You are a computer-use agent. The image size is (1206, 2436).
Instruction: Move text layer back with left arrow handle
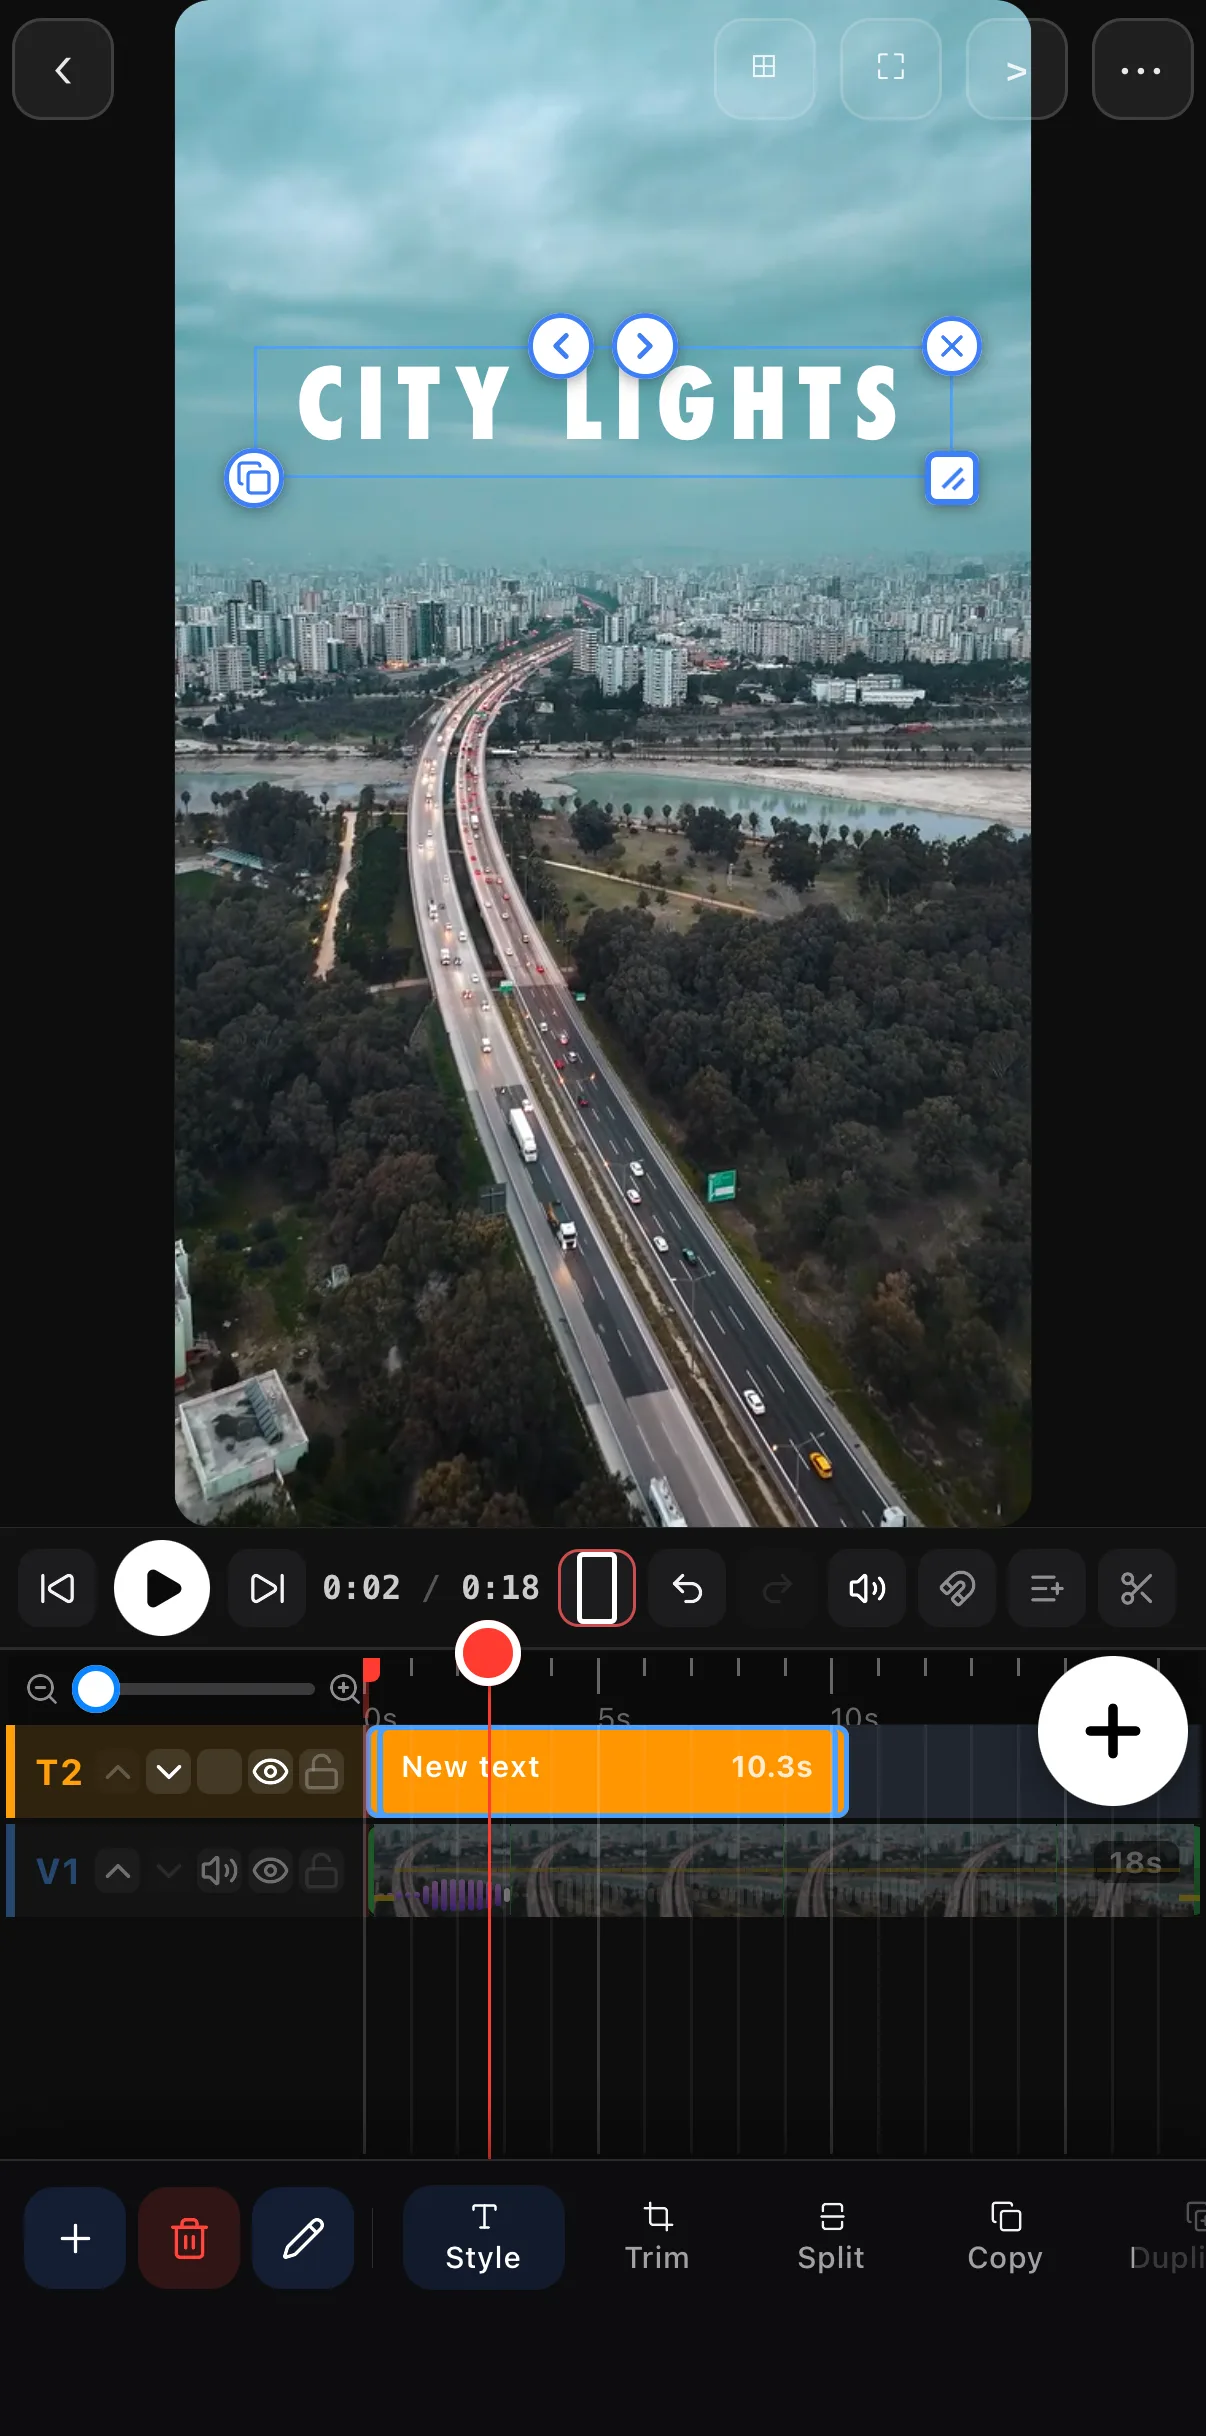(561, 347)
